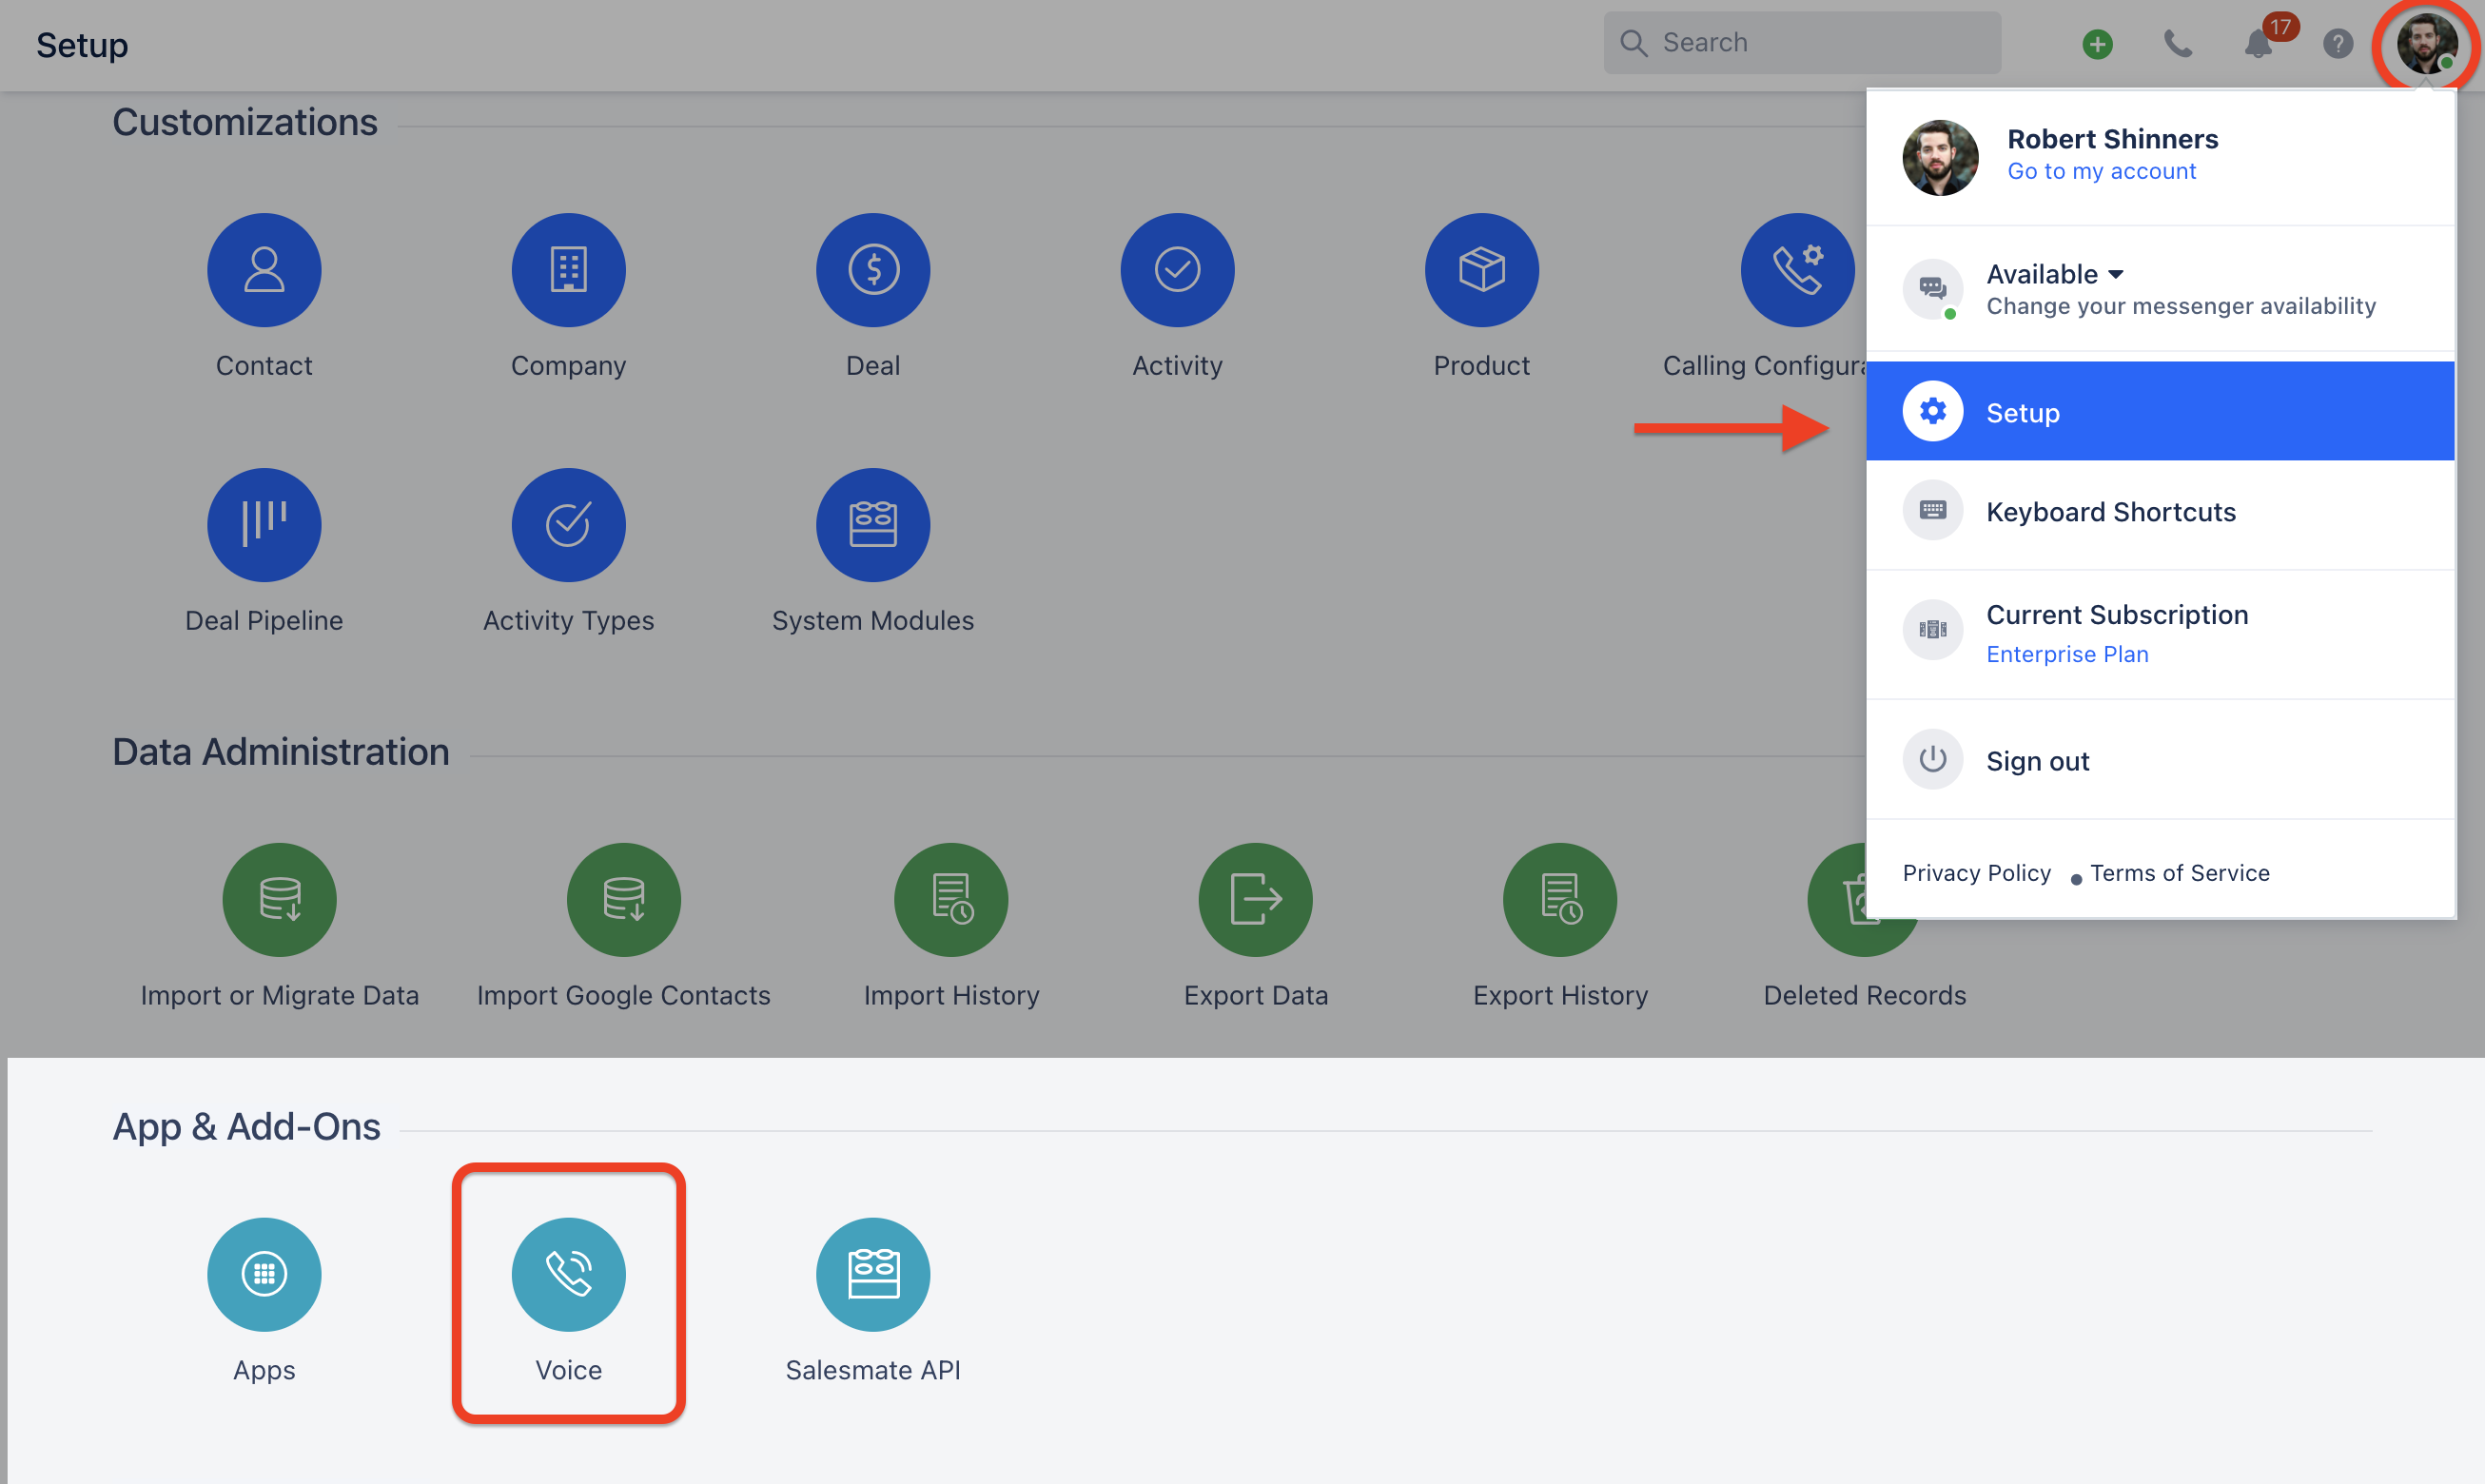Select Setup in the profile menu
The height and width of the screenshot is (1484, 2485).
[x=2160, y=411]
